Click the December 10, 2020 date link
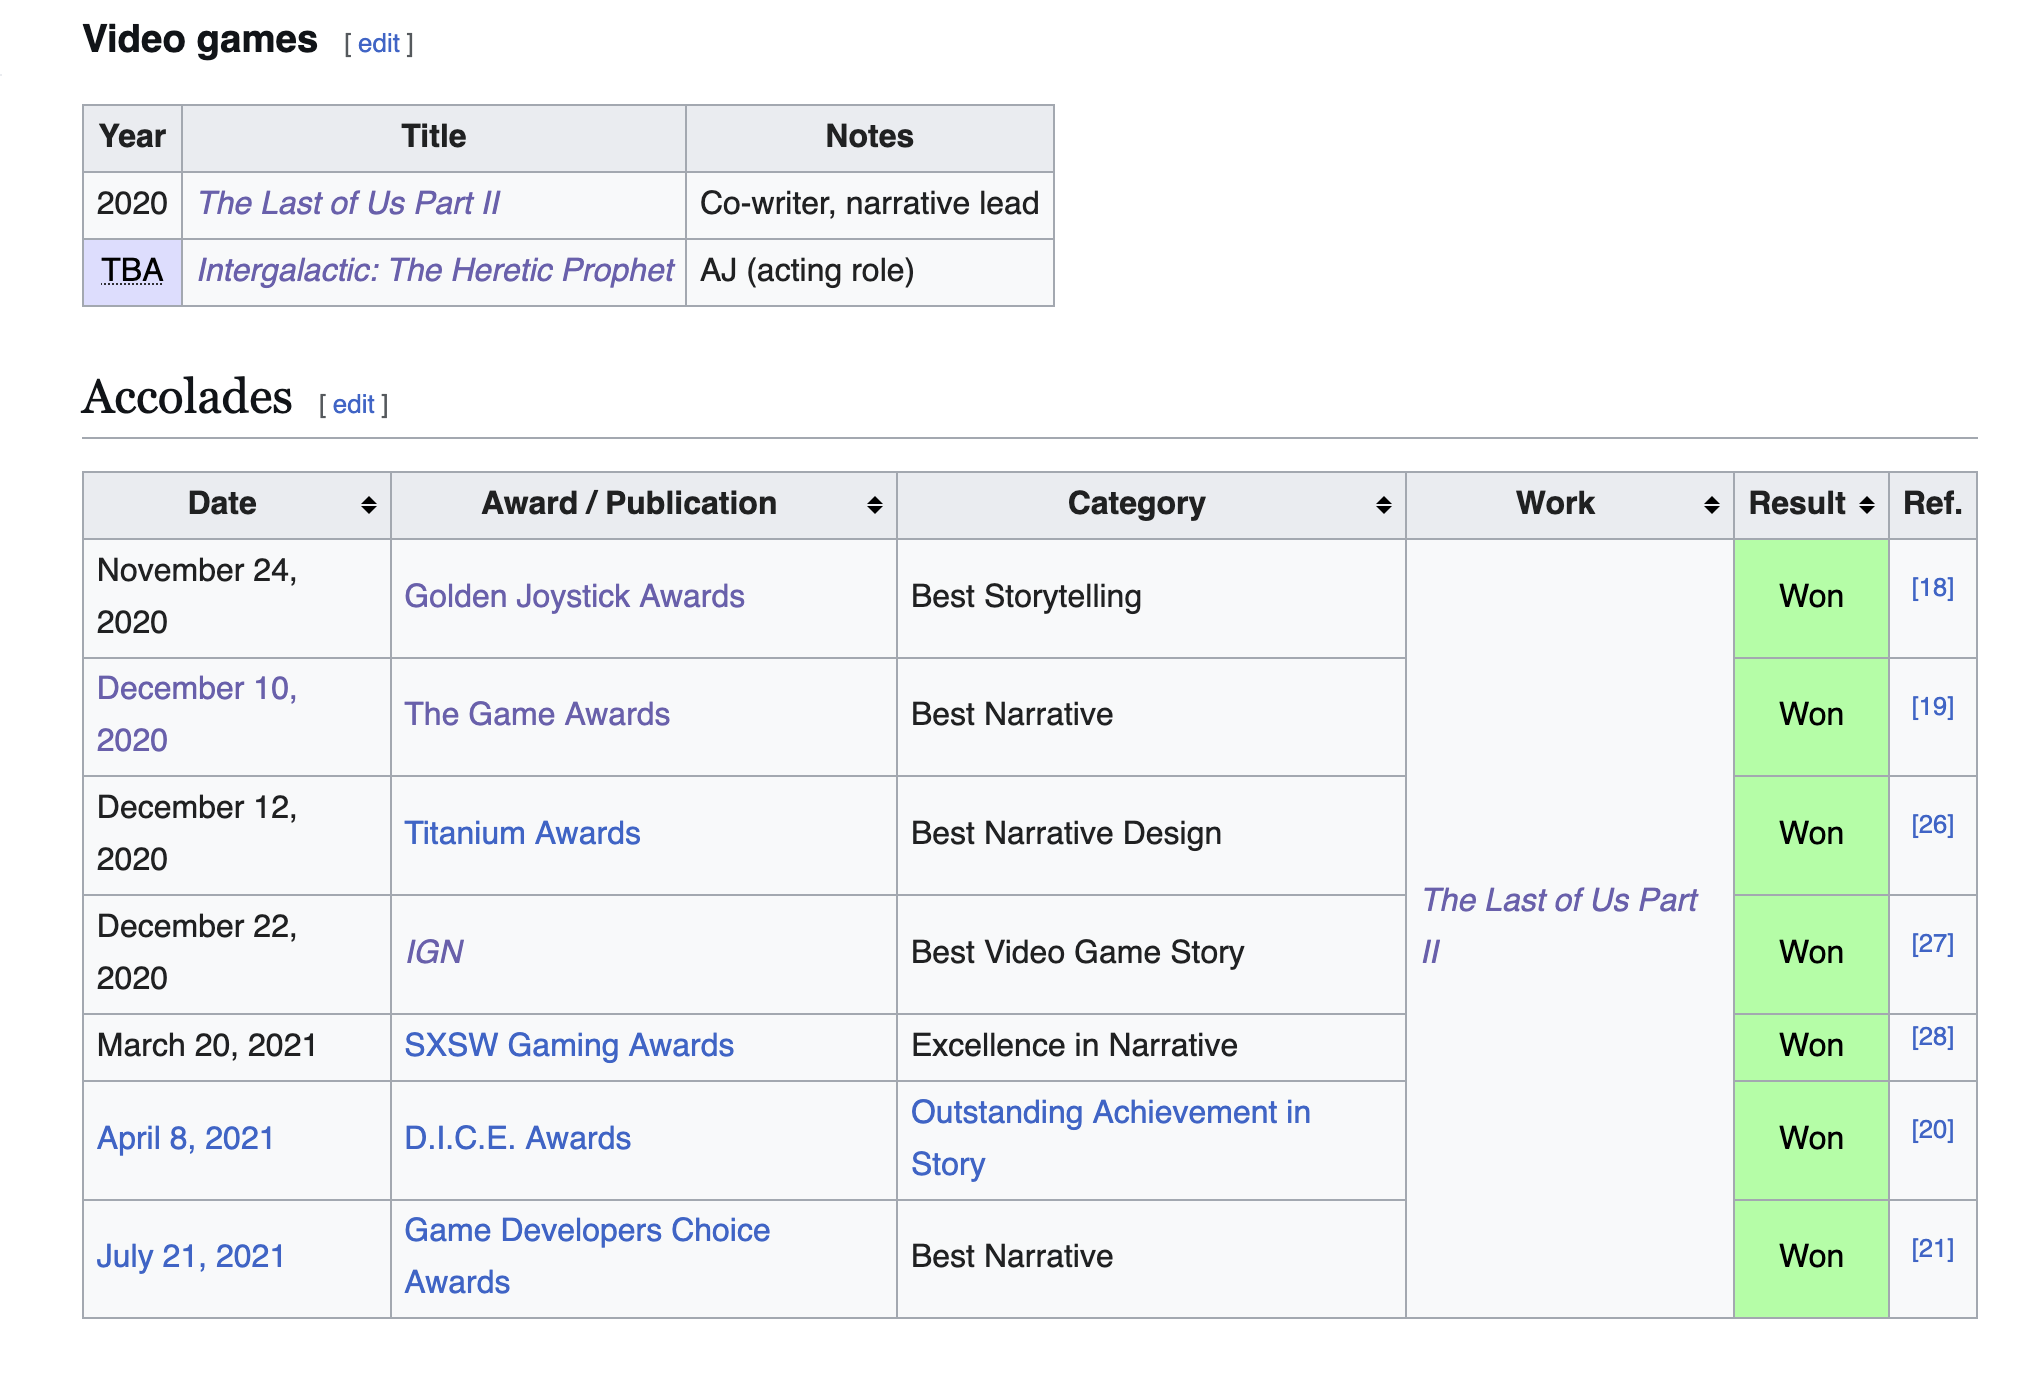The image size is (2026, 1382). pyautogui.click(x=197, y=688)
